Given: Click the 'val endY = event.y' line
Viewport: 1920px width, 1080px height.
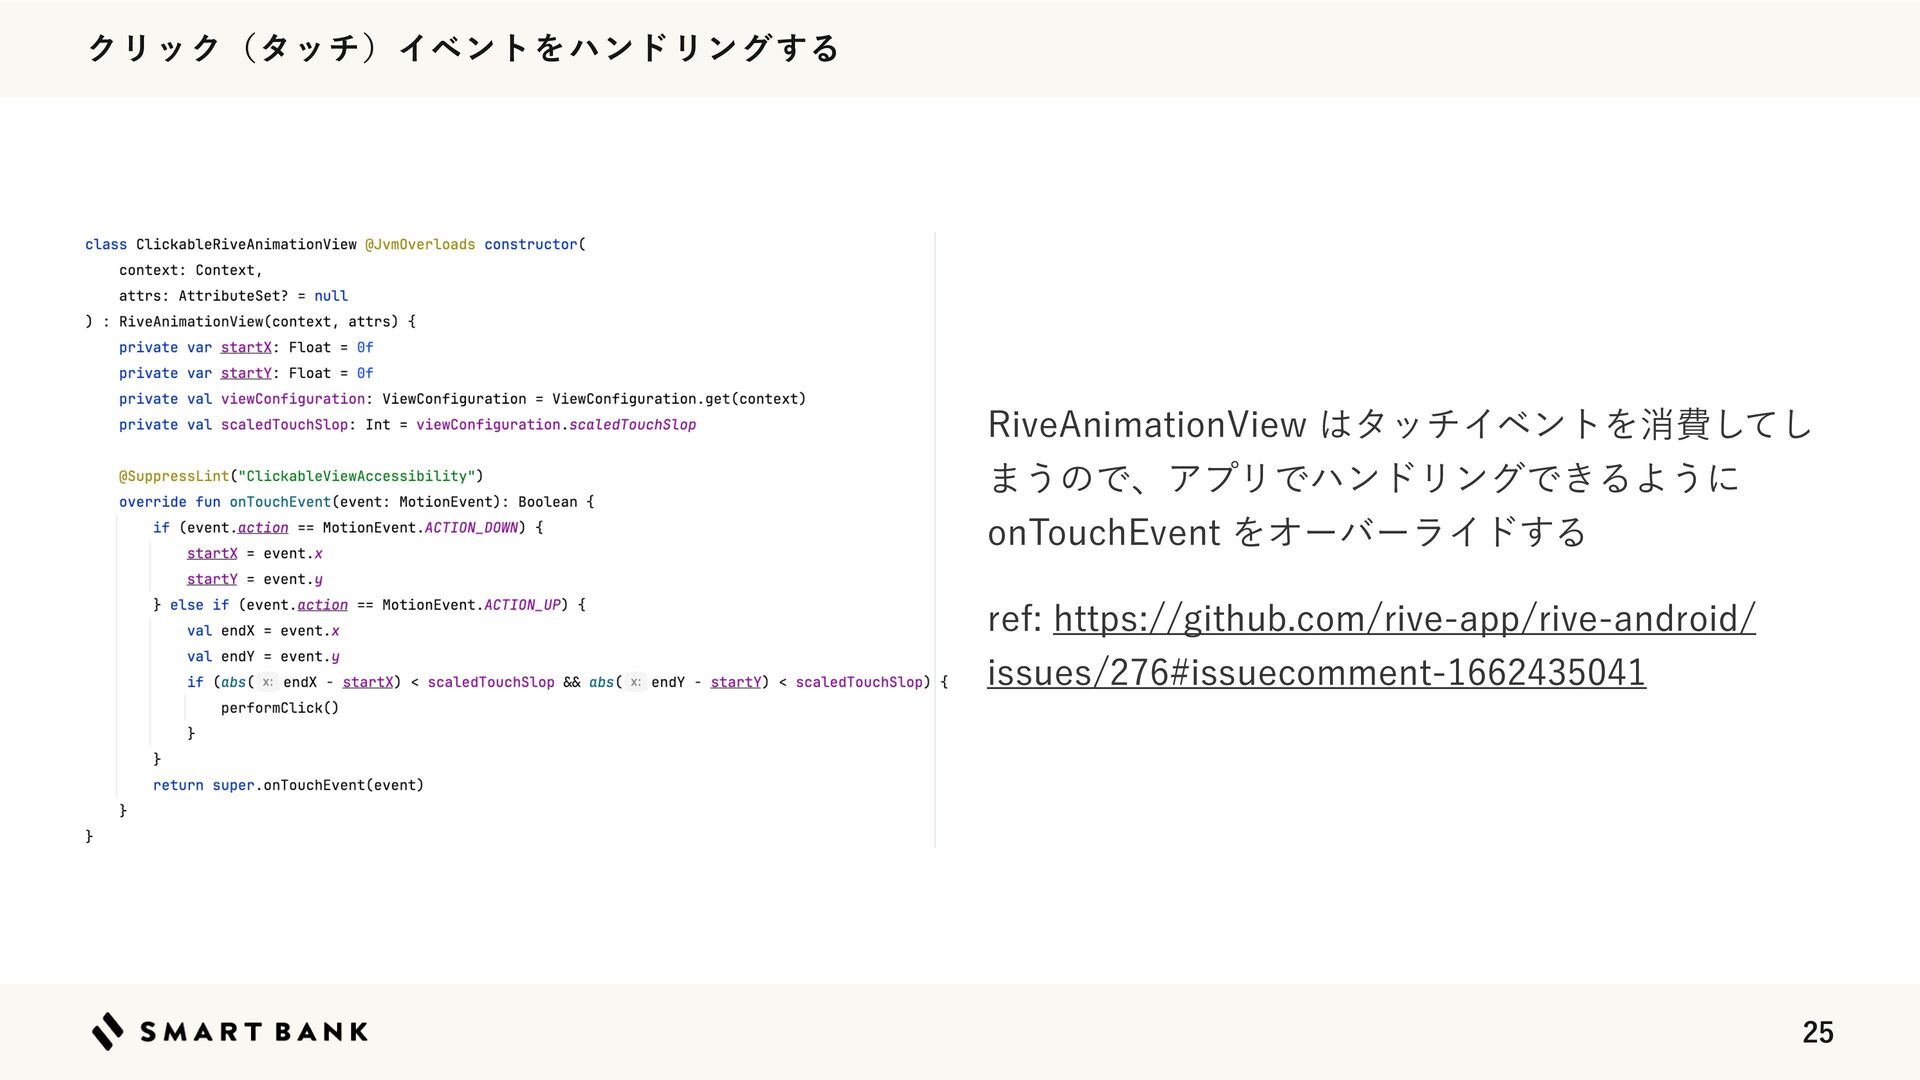Looking at the screenshot, I should (263, 657).
